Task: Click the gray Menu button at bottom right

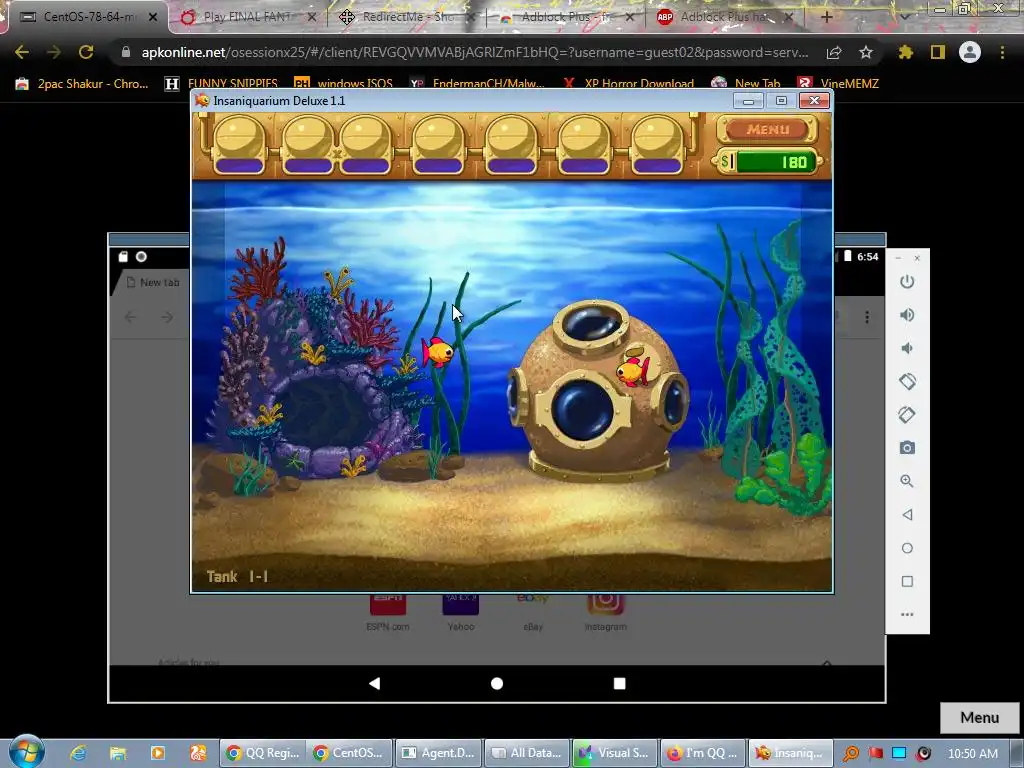Action: tap(980, 718)
